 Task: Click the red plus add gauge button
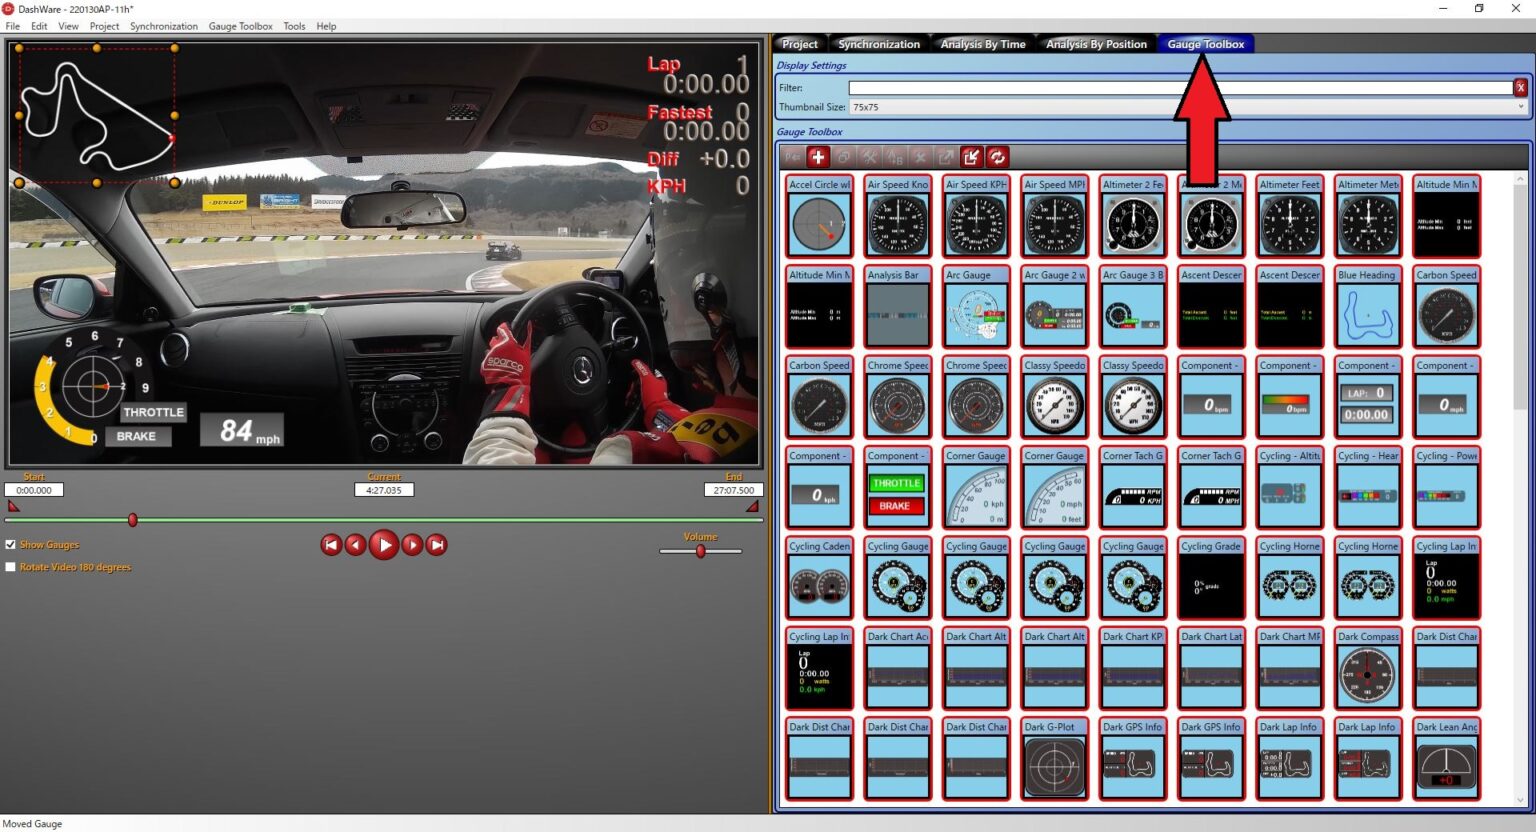818,157
